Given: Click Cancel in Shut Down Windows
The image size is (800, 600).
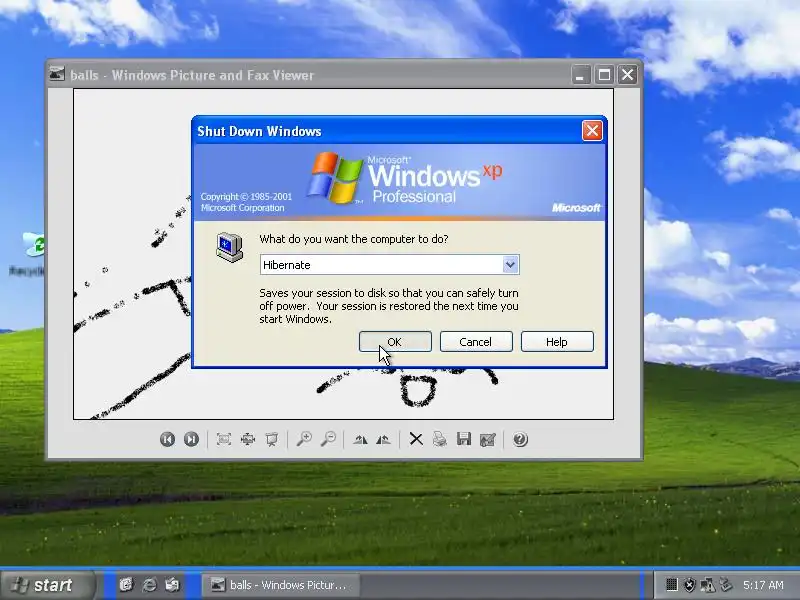Looking at the screenshot, I should (x=476, y=342).
